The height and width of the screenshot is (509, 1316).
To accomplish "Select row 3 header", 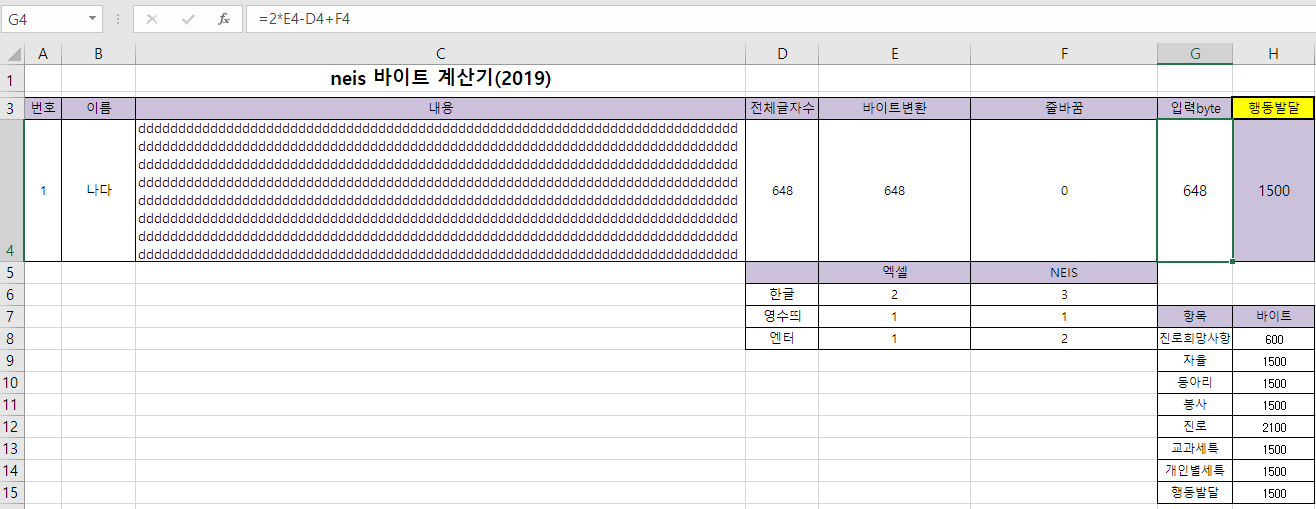I will [12, 108].
